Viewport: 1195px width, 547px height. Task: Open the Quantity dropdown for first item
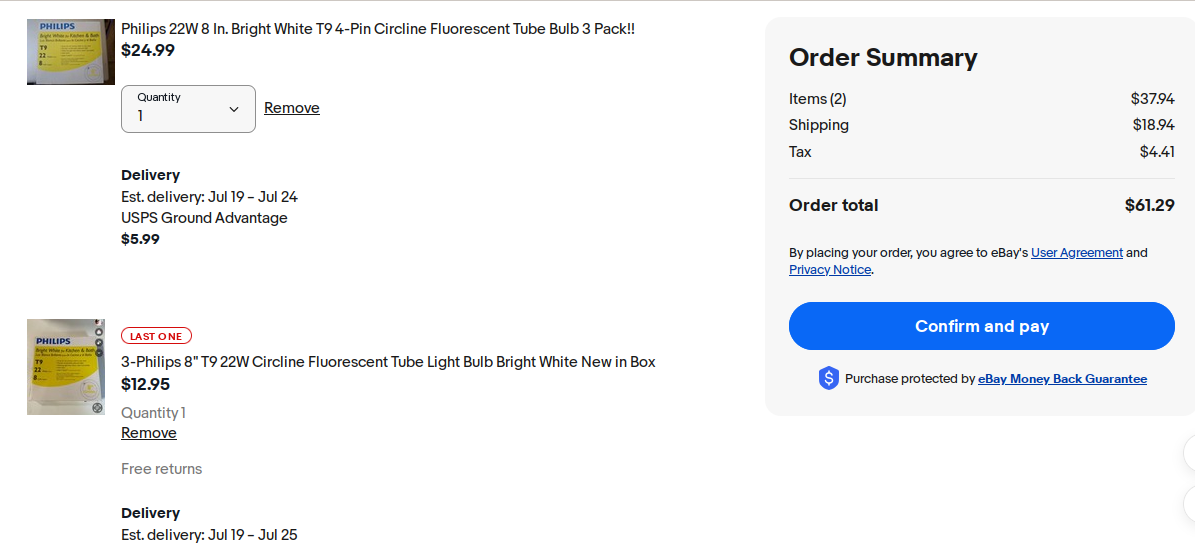coord(188,108)
